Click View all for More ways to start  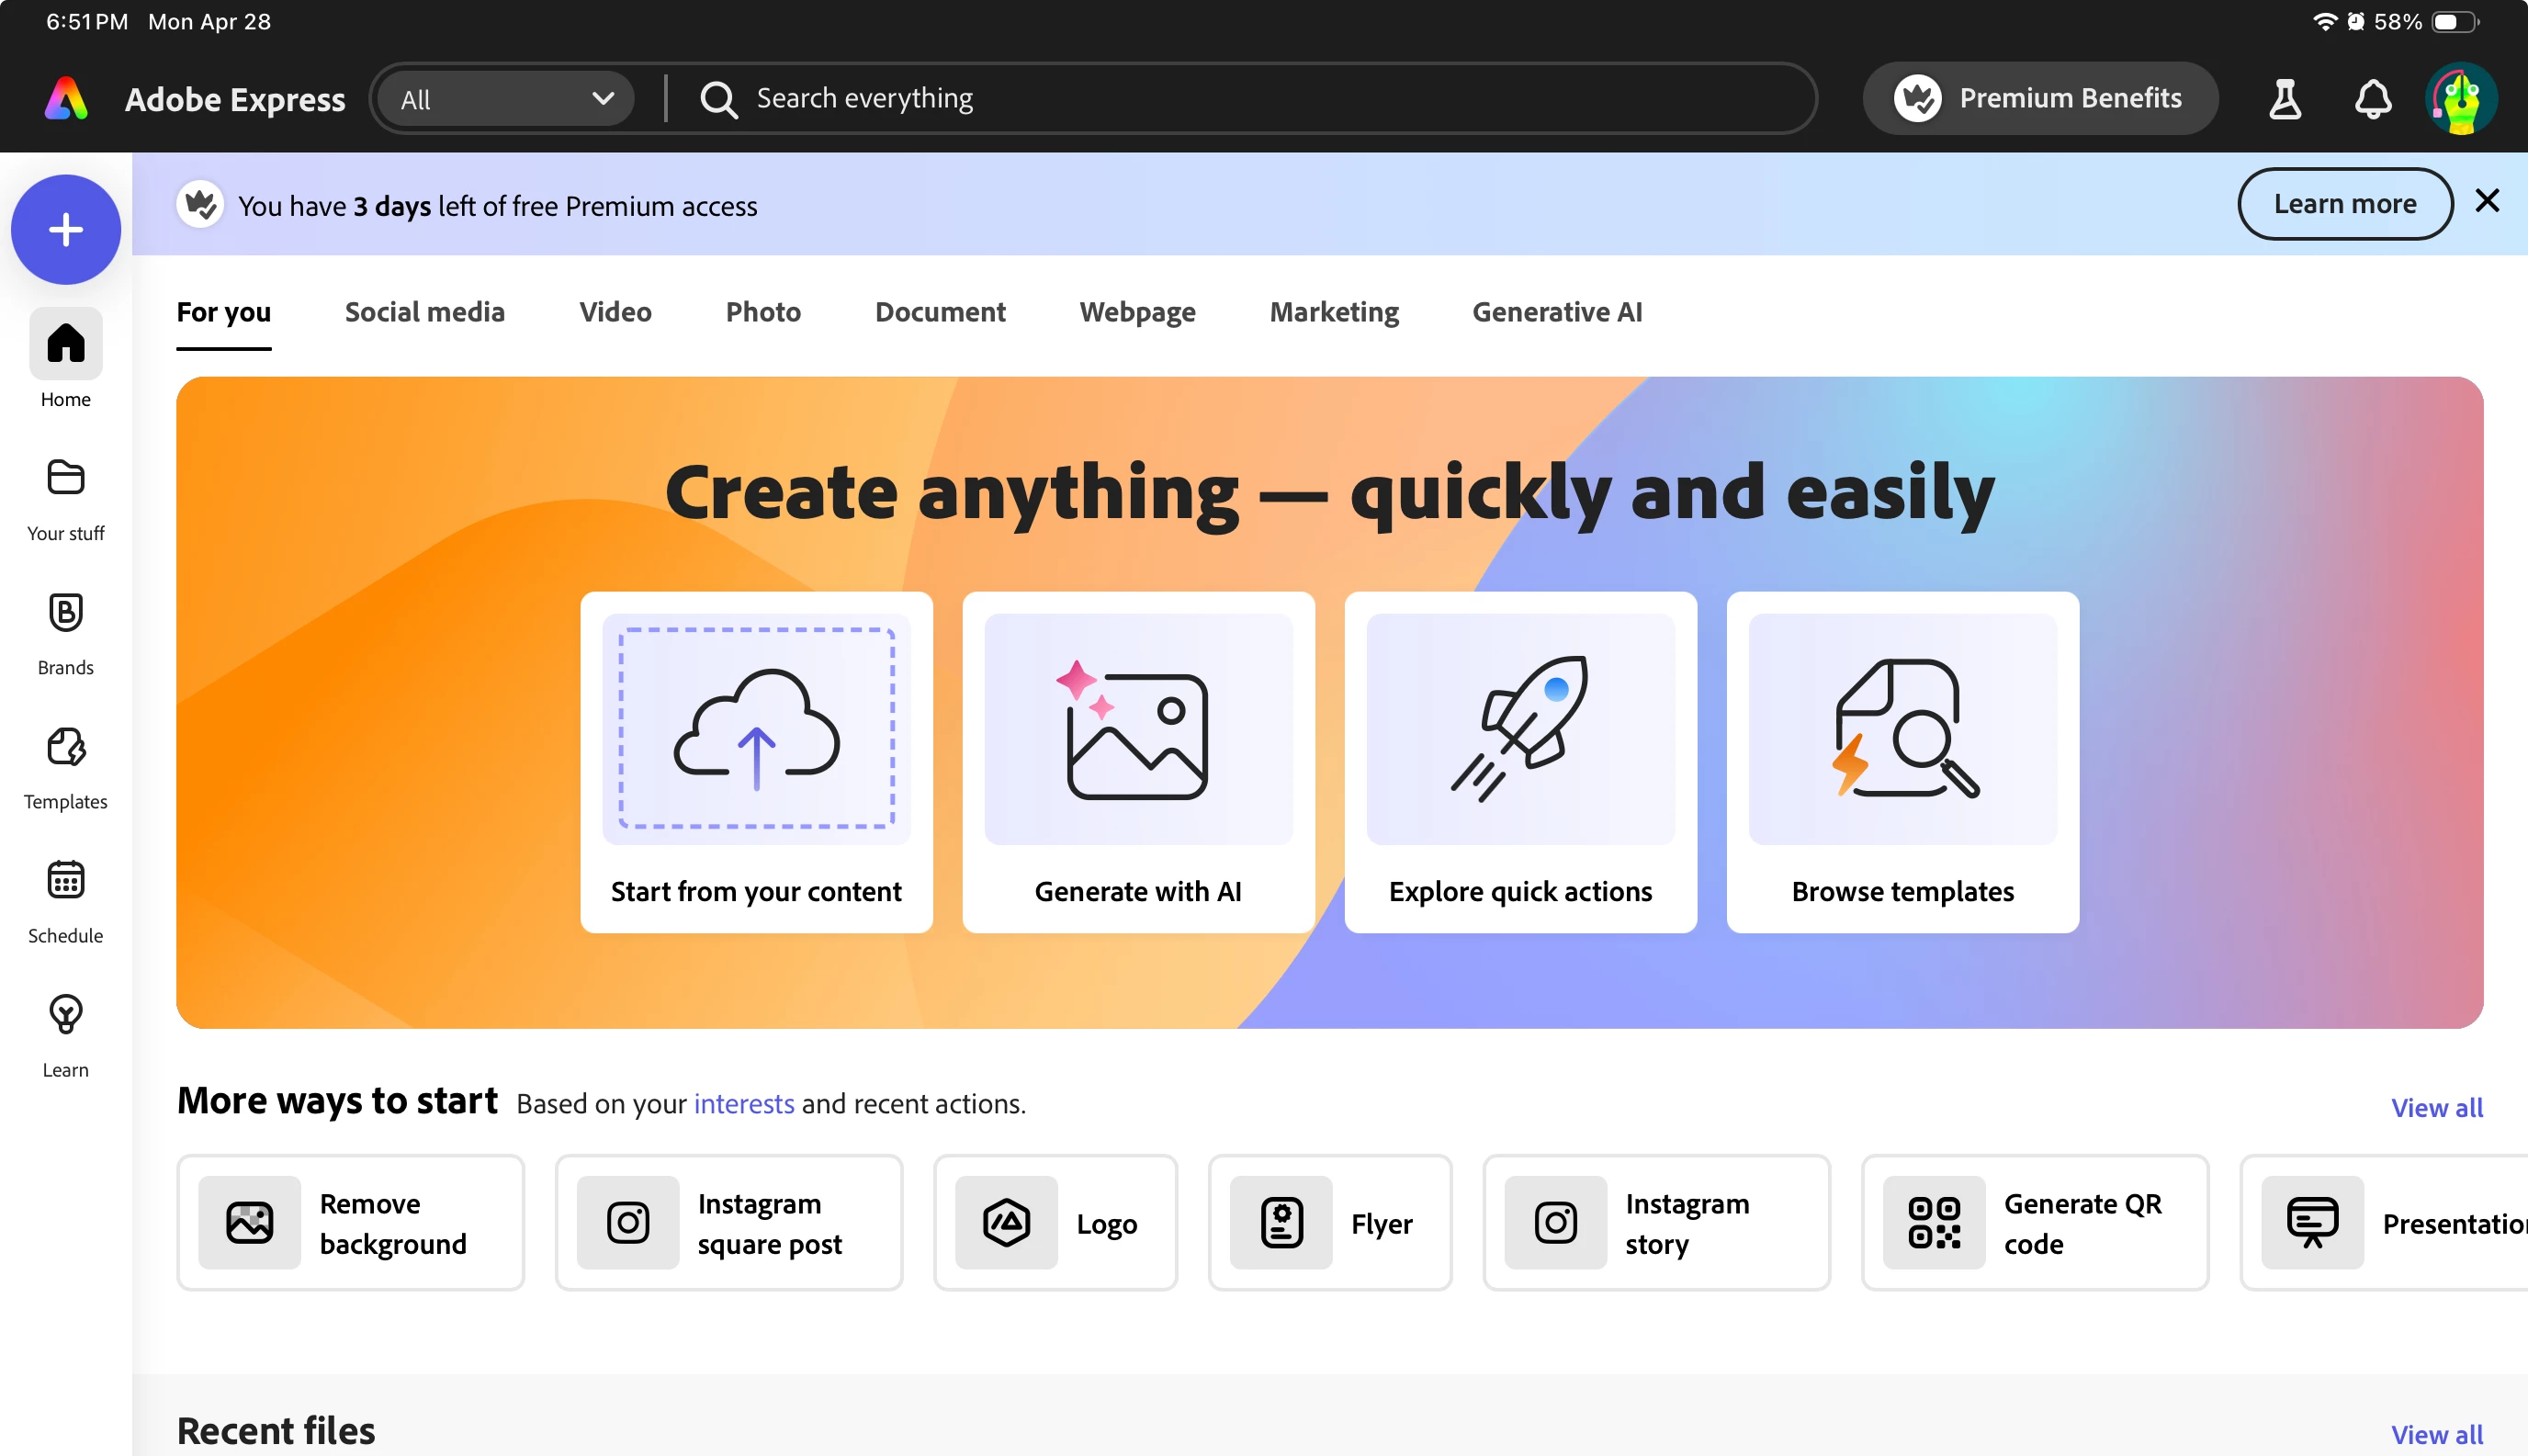coord(2436,1108)
